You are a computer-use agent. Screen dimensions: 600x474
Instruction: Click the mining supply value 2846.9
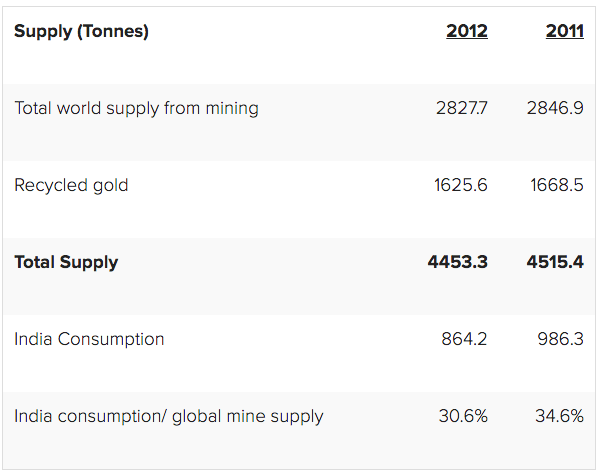pyautogui.click(x=555, y=108)
